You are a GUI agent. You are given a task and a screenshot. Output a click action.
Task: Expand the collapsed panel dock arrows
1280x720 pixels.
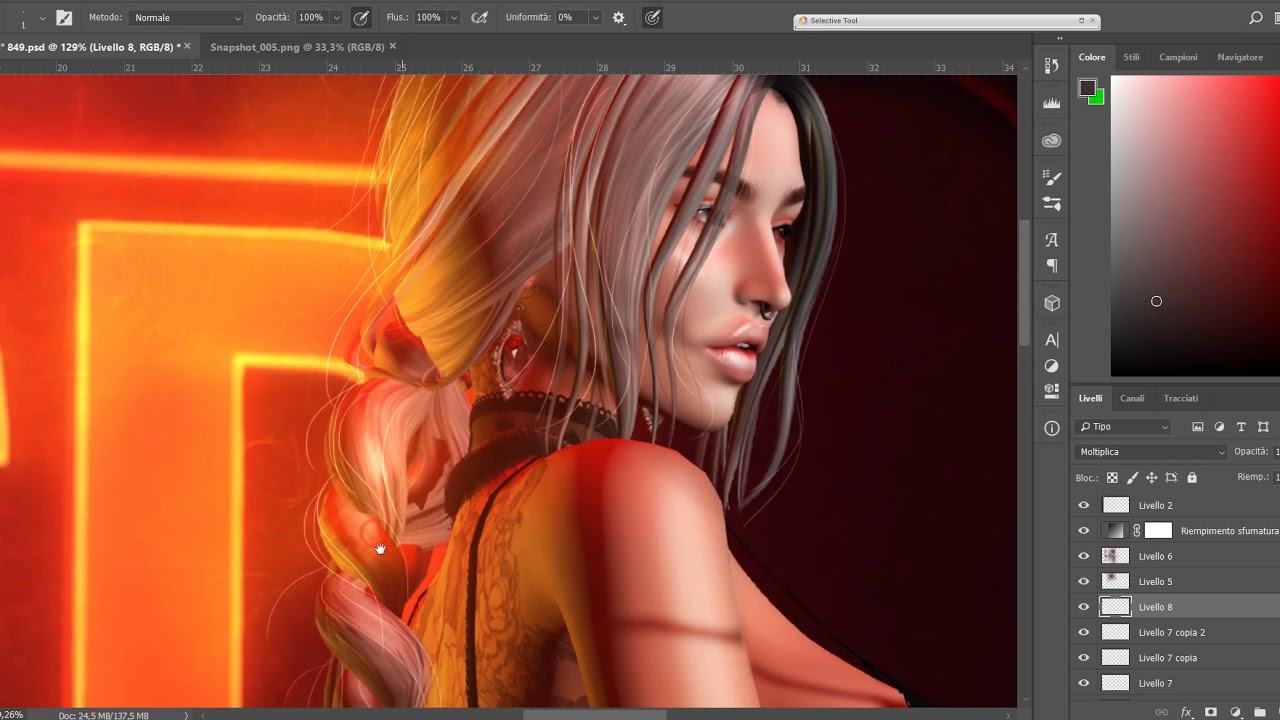pyautogui.click(x=1060, y=39)
